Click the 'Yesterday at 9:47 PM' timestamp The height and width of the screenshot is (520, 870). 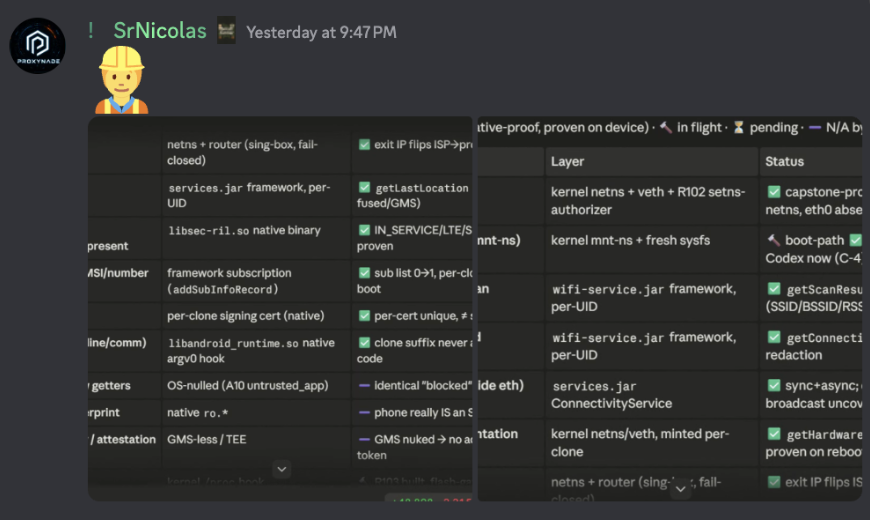pos(321,32)
